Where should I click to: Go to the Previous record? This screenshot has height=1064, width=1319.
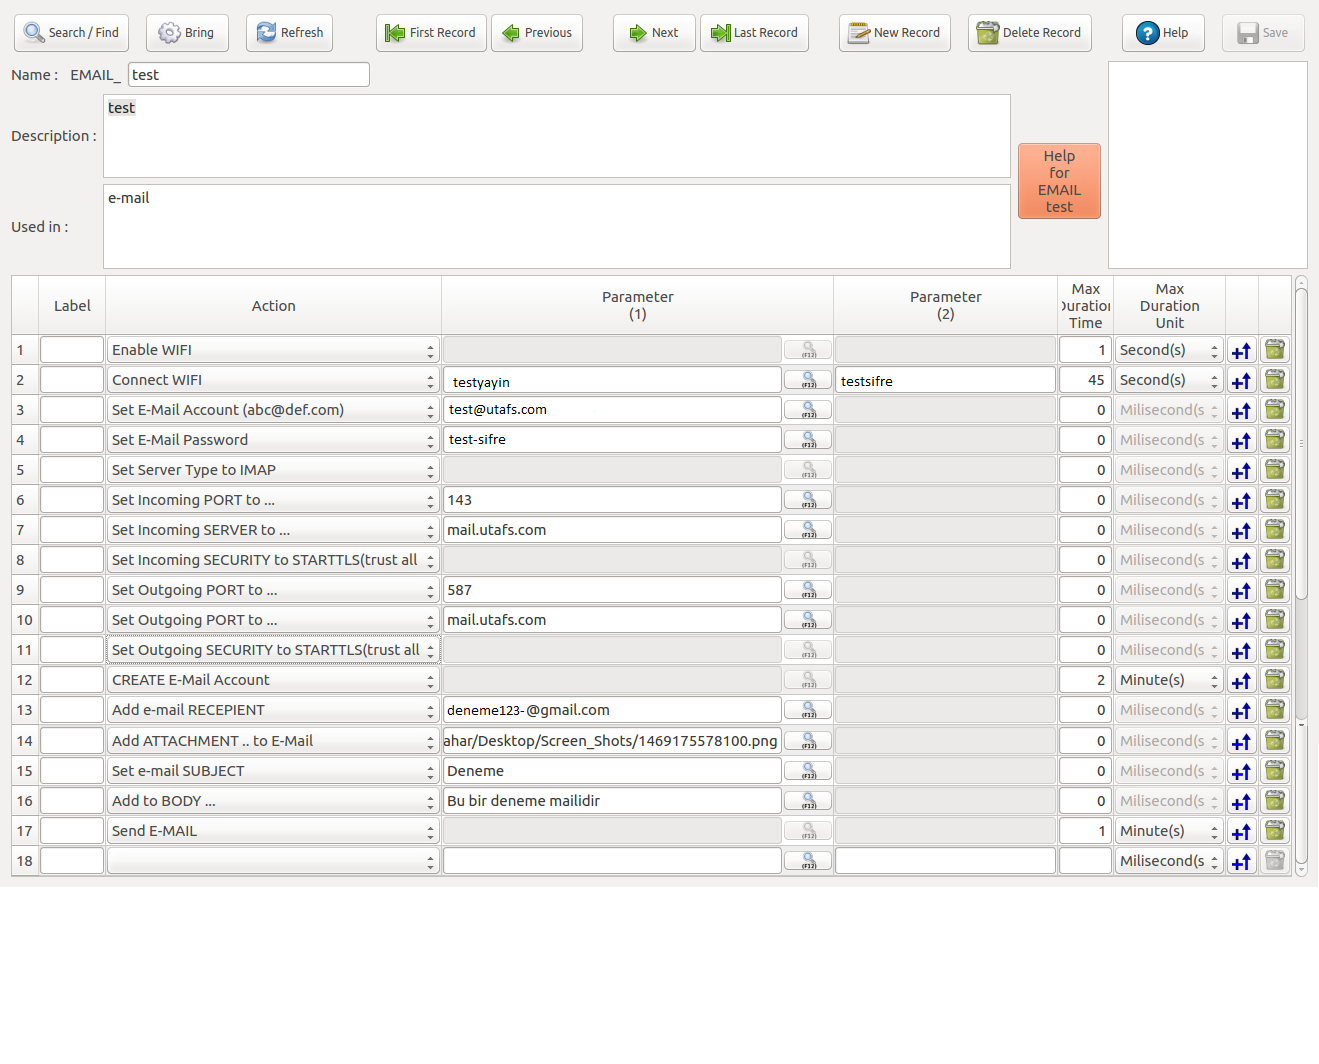tap(537, 33)
